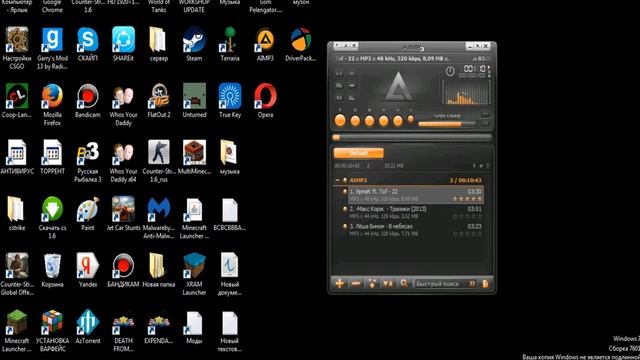Launch Counter-Strike 1.6_rus shortcut
The image size is (640, 360).
tap(159, 161)
